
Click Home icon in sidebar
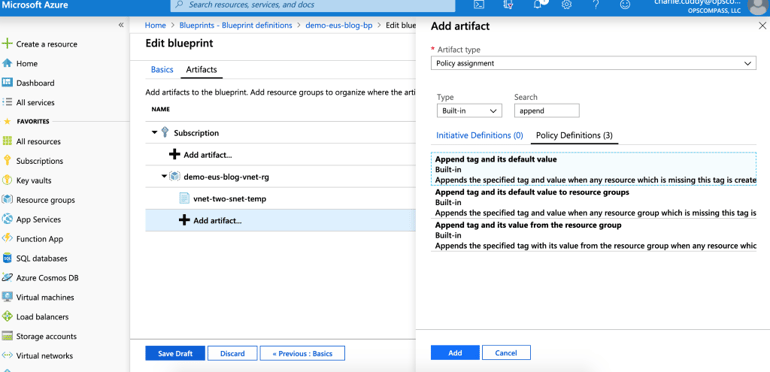(x=7, y=63)
